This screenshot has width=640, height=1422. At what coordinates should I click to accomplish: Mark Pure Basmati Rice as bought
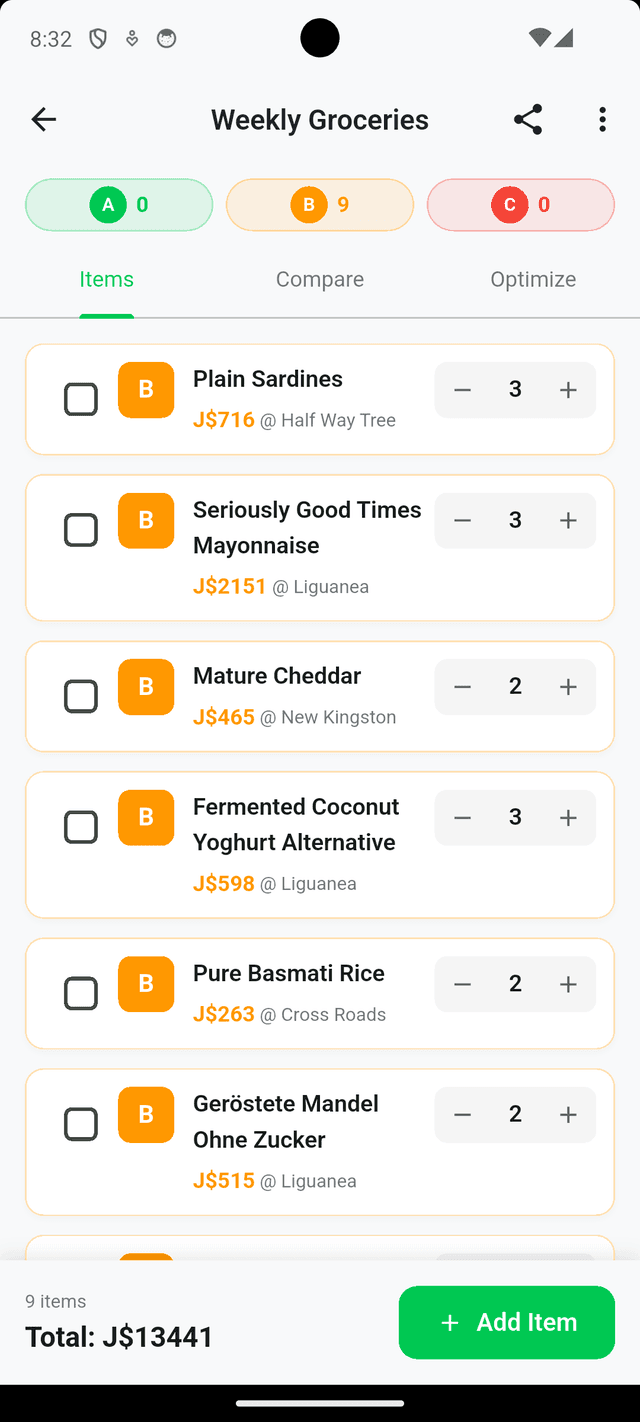(x=81, y=993)
